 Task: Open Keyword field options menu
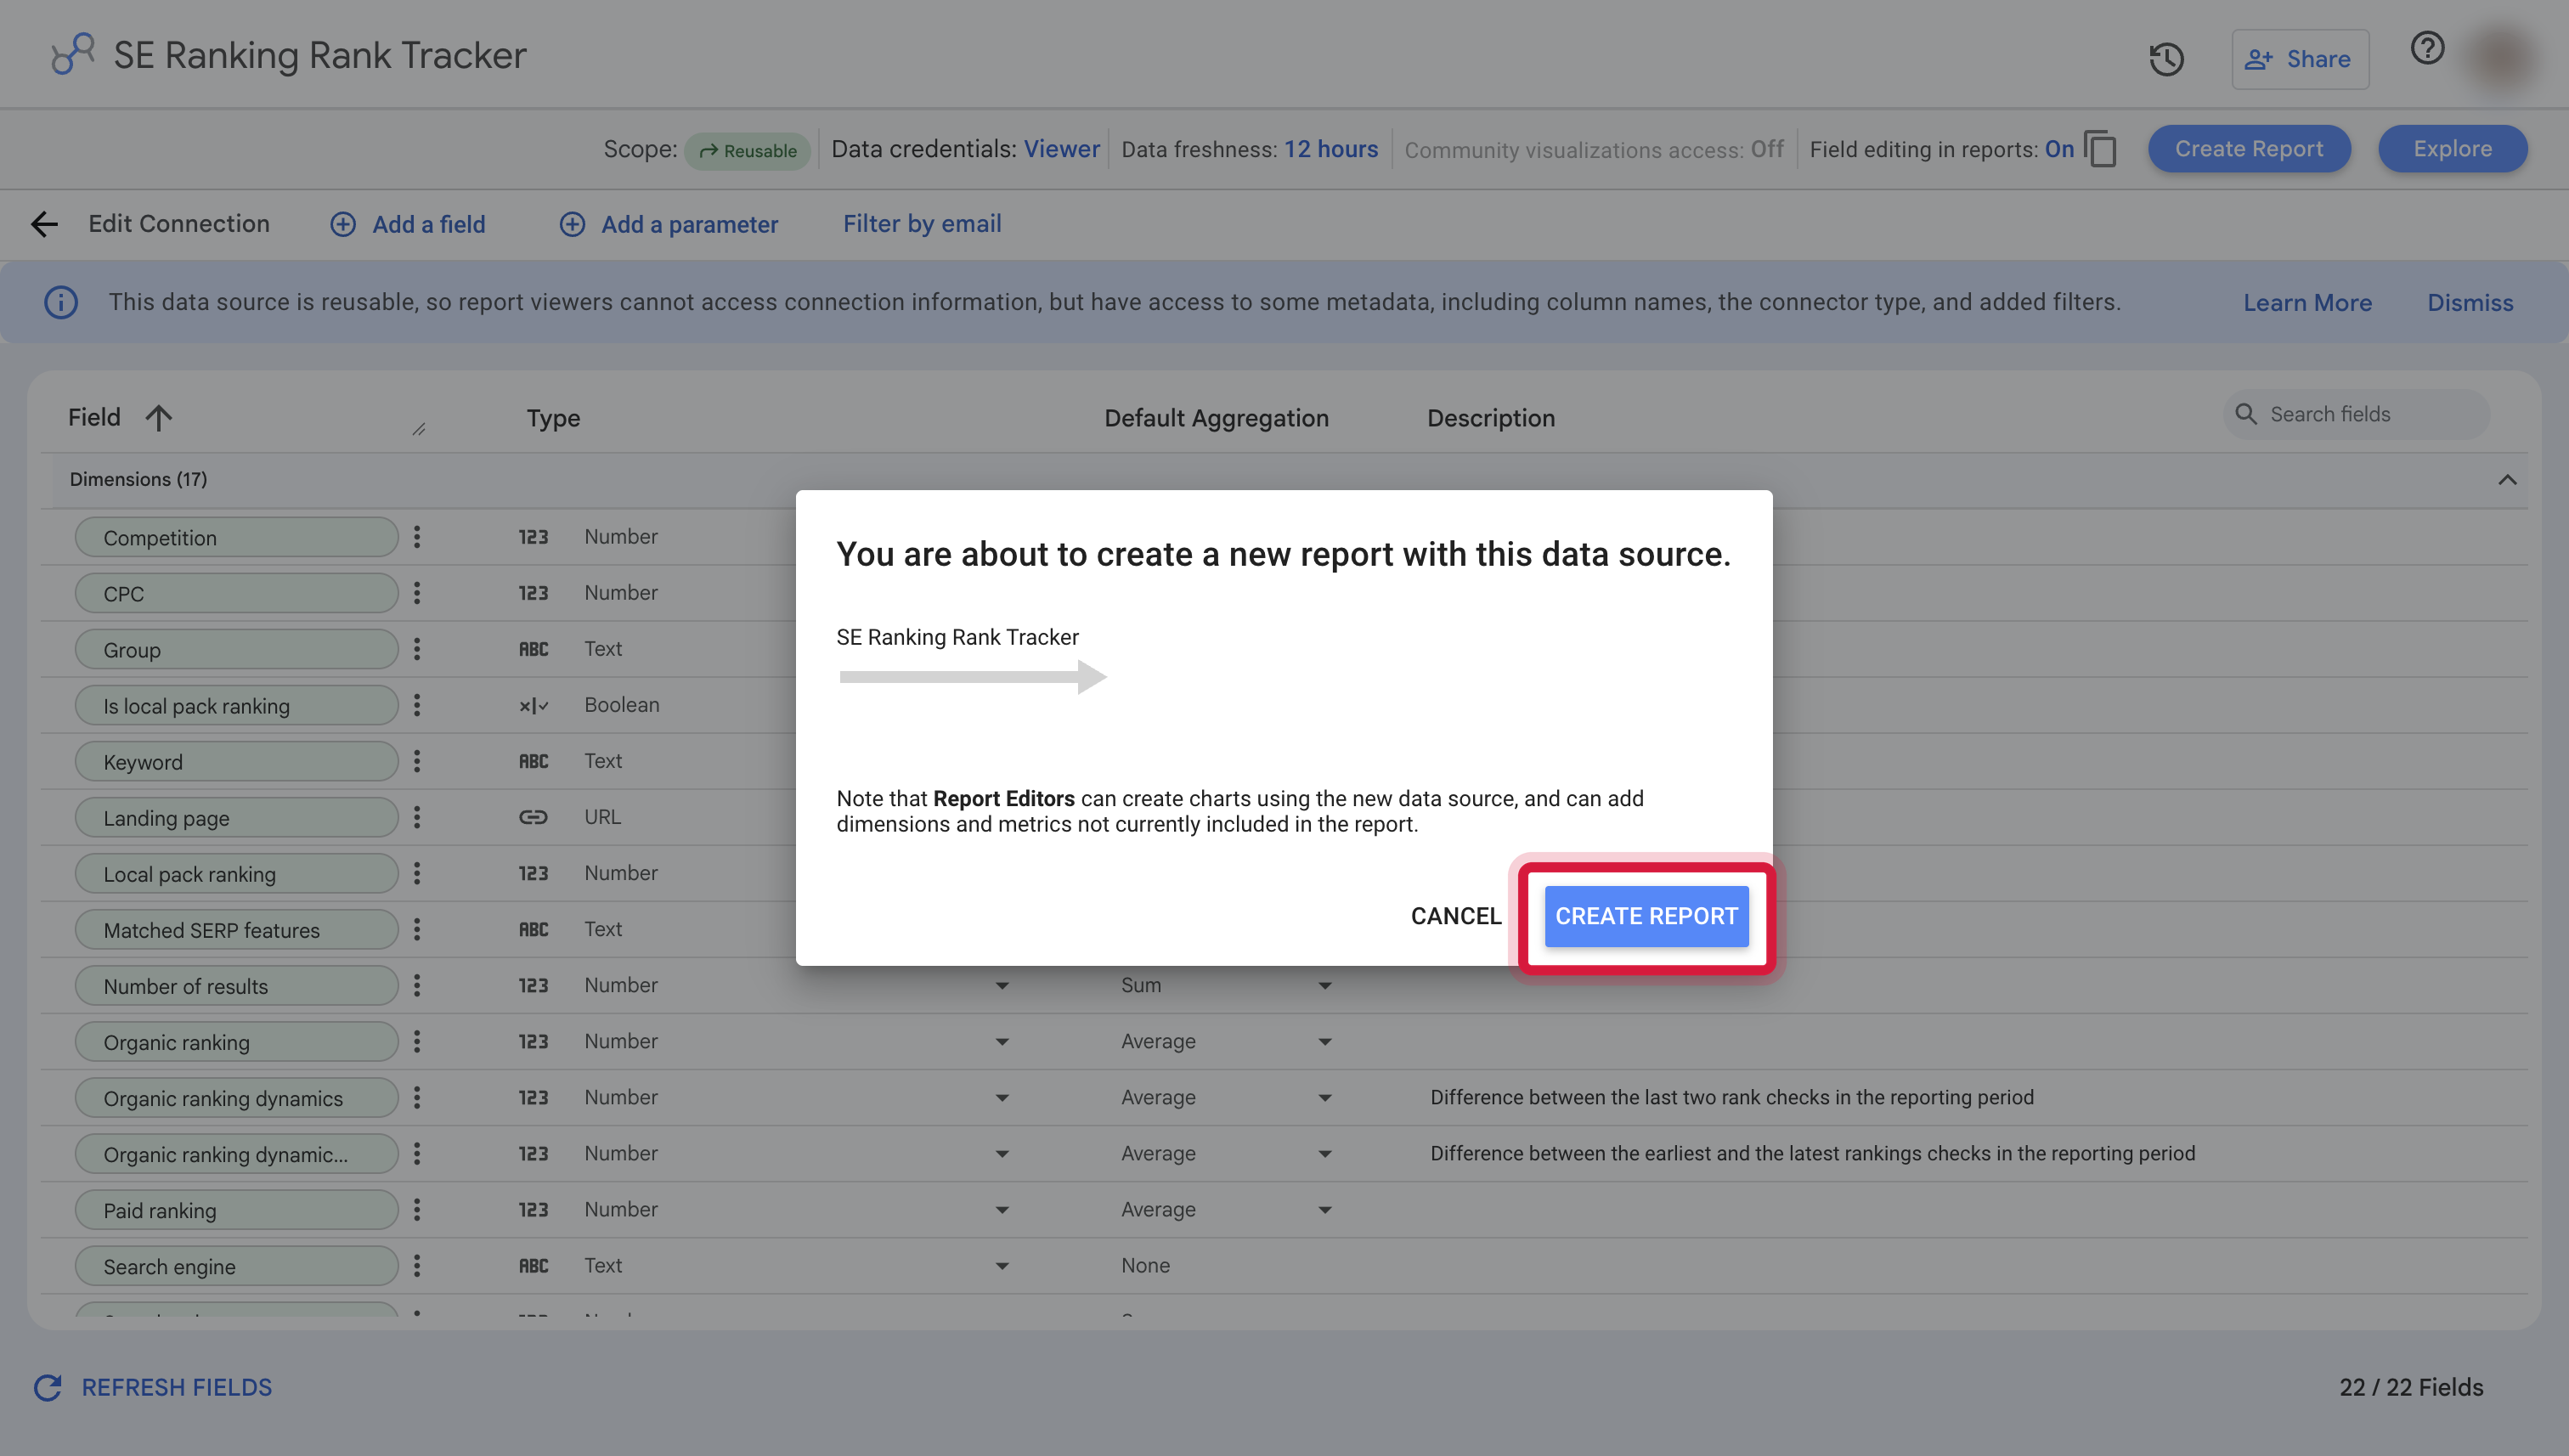coord(417,761)
